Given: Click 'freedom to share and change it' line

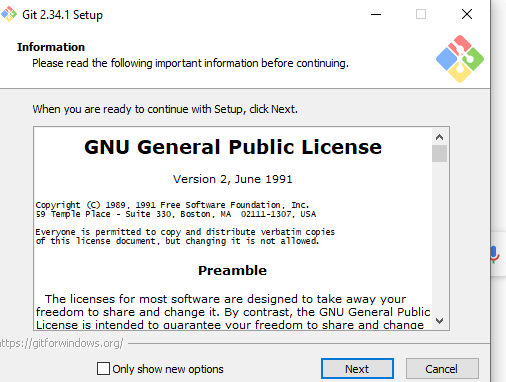Looking at the screenshot, I should (233, 312).
